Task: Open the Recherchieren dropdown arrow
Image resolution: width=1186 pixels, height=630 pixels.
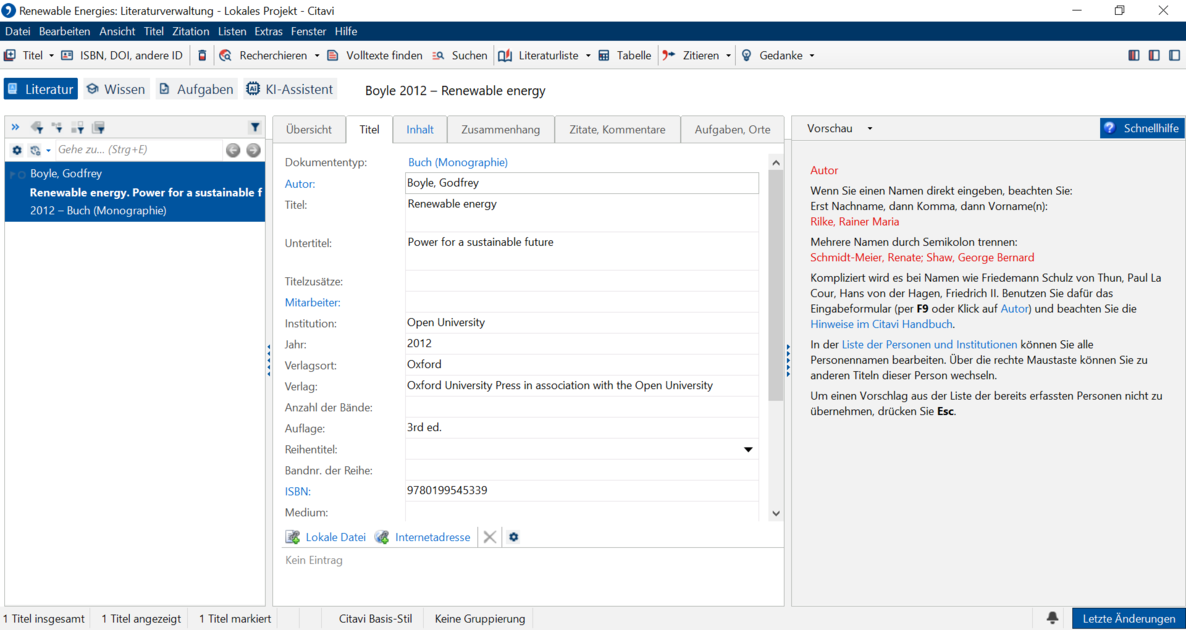Action: click(x=315, y=55)
